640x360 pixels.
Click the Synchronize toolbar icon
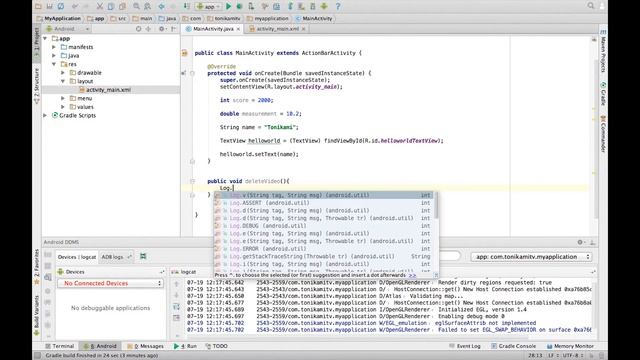pos(61,6)
